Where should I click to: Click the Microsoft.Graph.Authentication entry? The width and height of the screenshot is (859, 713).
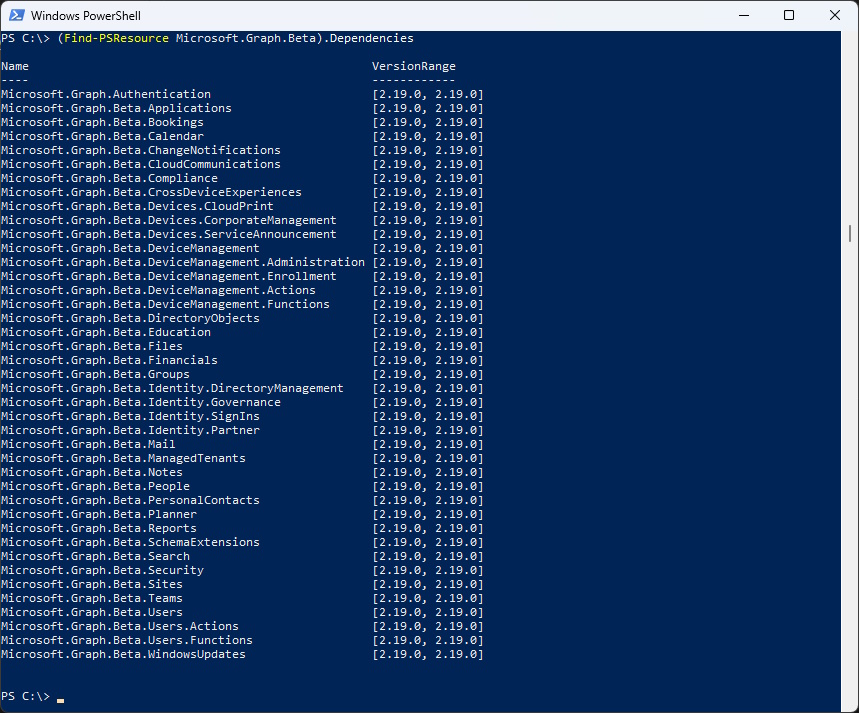point(106,94)
